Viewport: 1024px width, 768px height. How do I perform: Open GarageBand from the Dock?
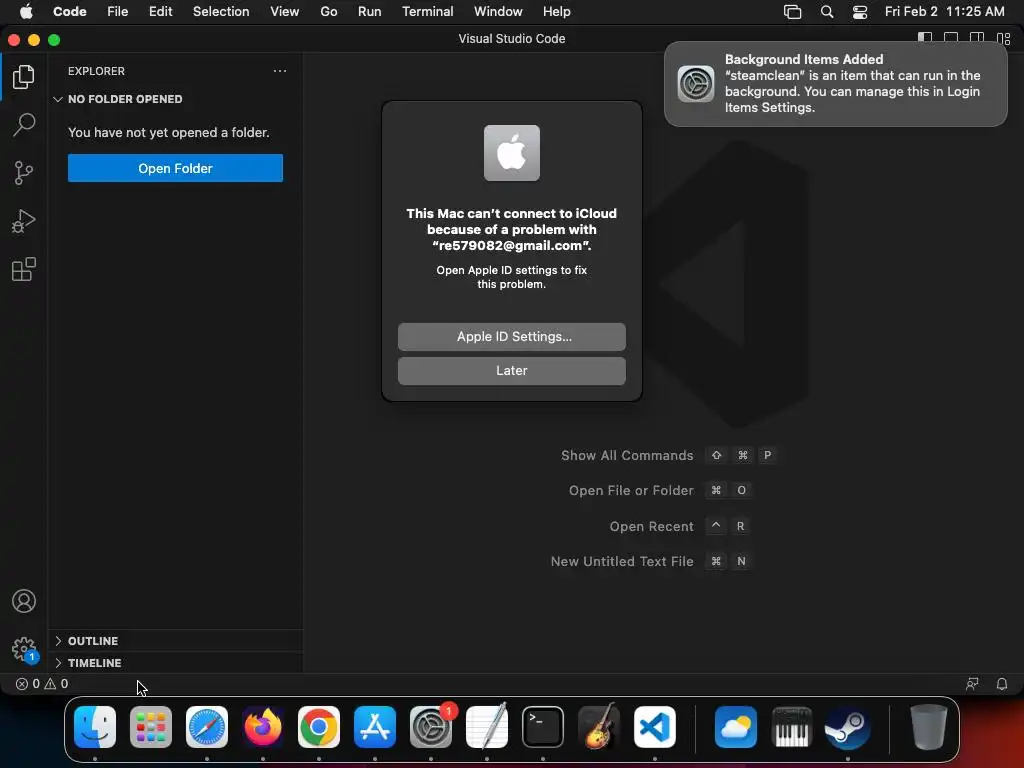click(x=599, y=727)
